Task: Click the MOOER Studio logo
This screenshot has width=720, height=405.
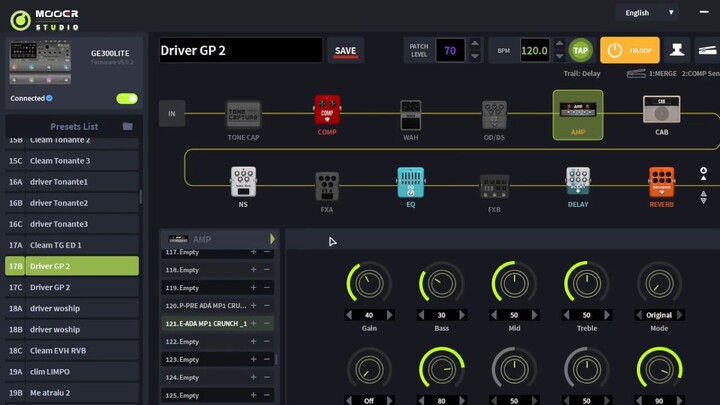Action: click(x=44, y=20)
